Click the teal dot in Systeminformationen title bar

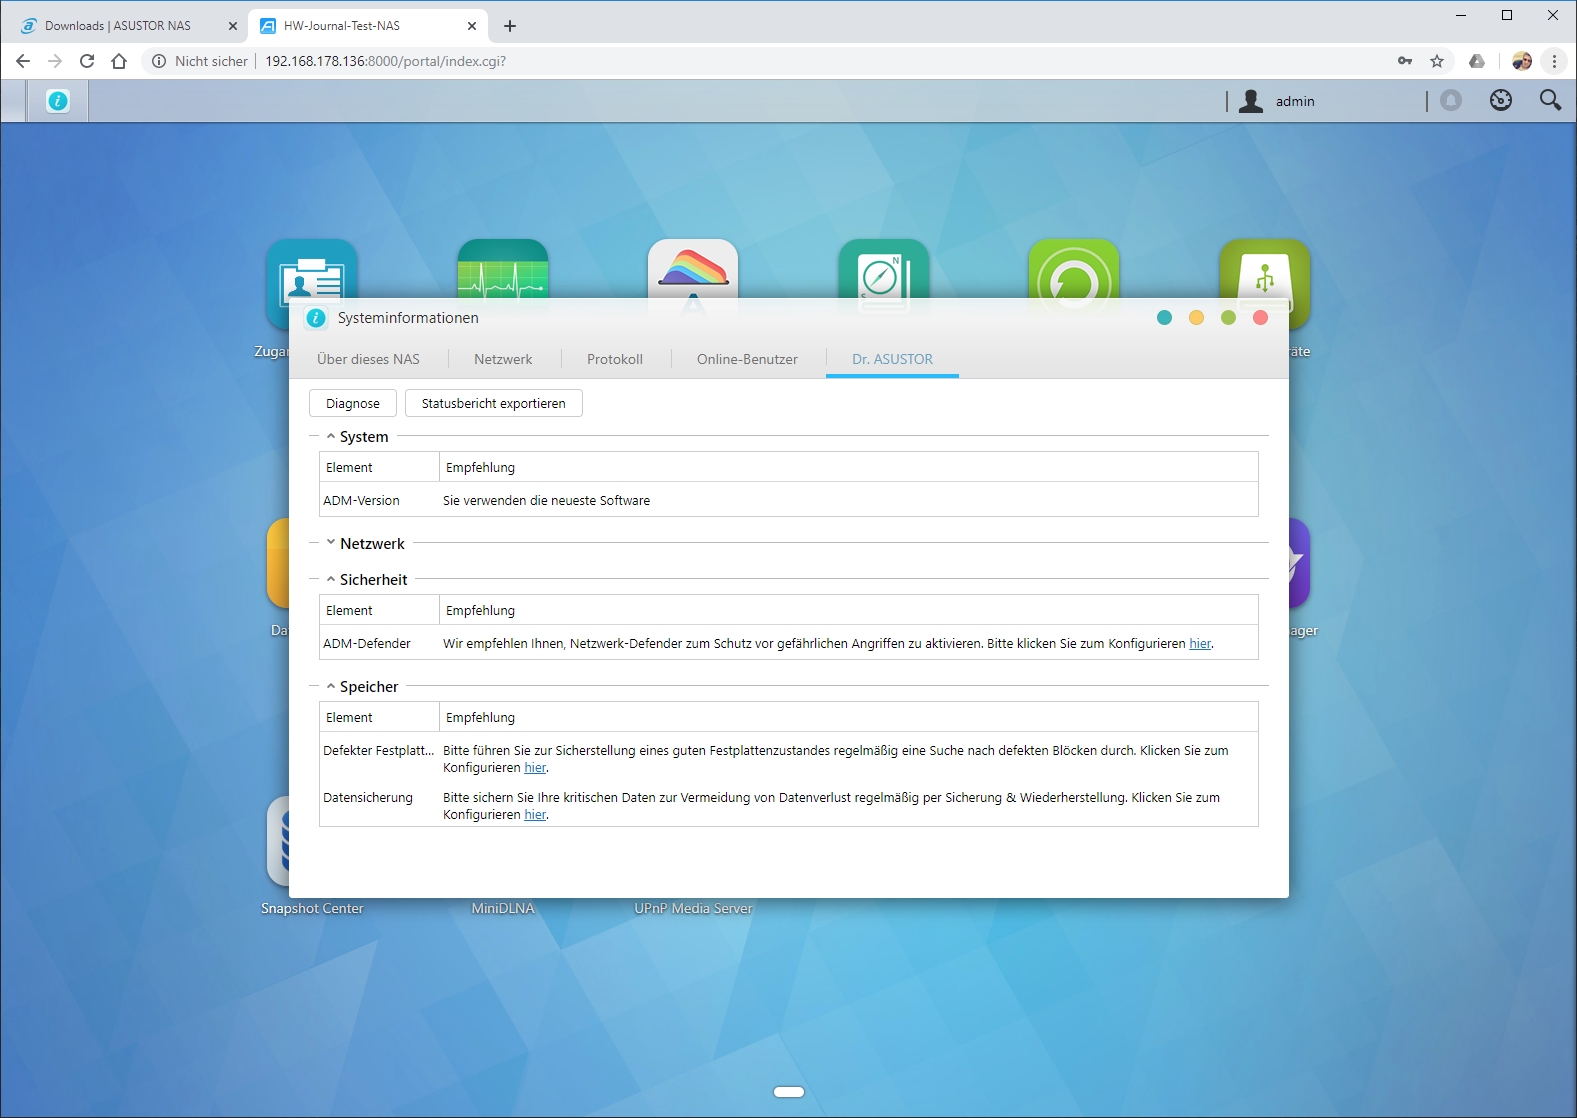point(1164,318)
